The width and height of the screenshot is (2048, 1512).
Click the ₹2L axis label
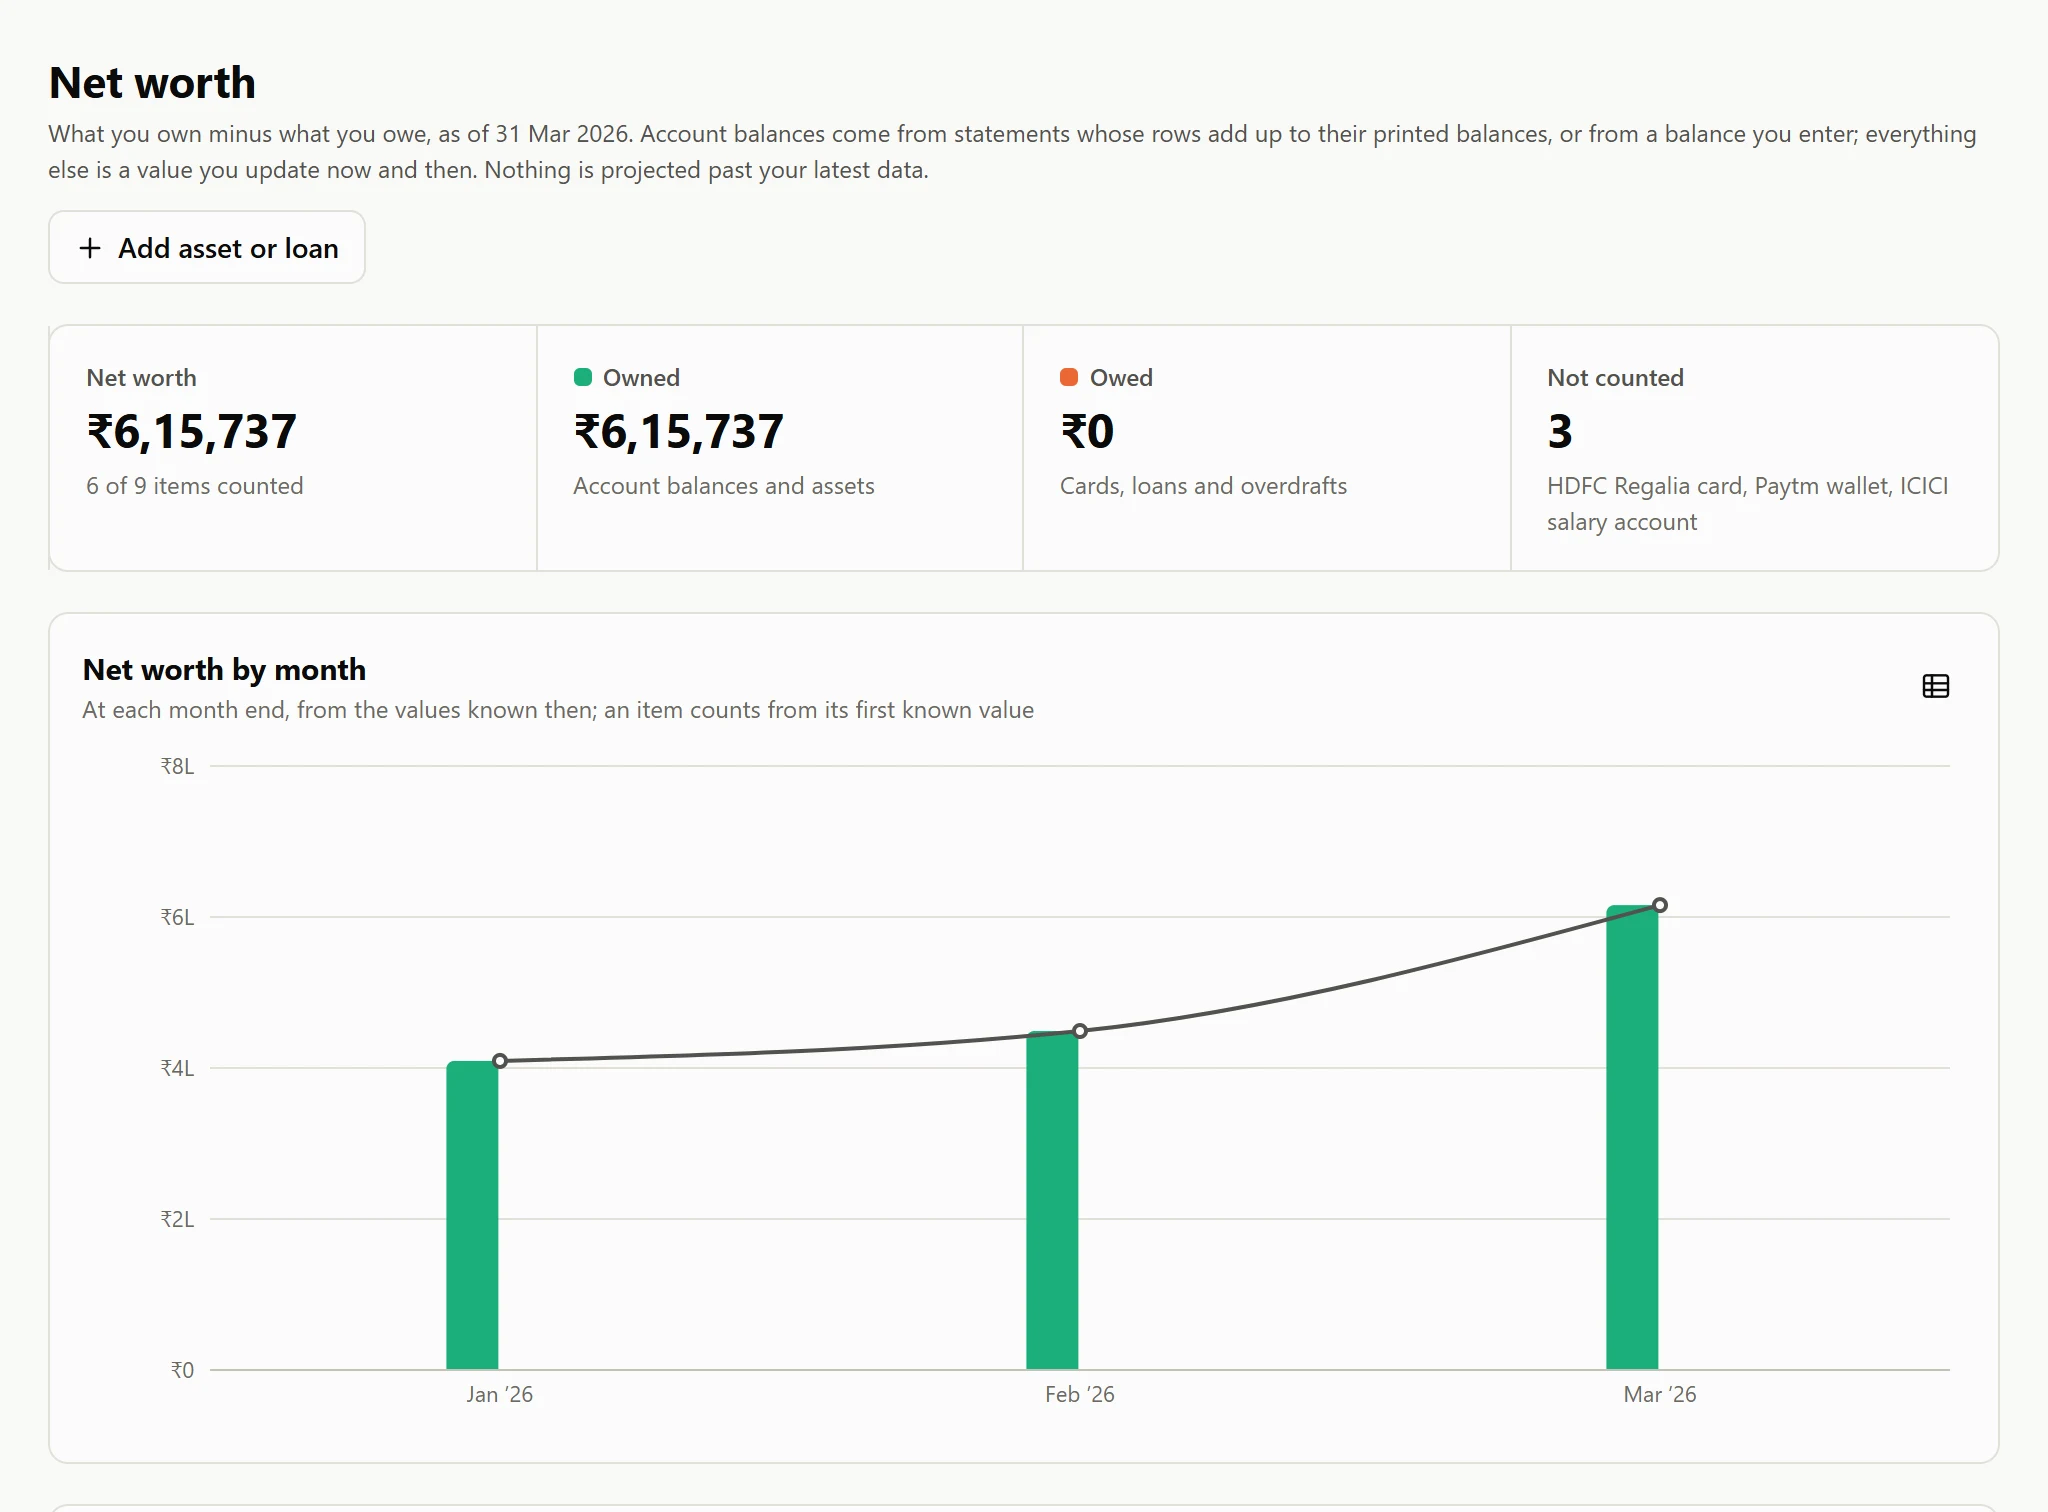178,1220
